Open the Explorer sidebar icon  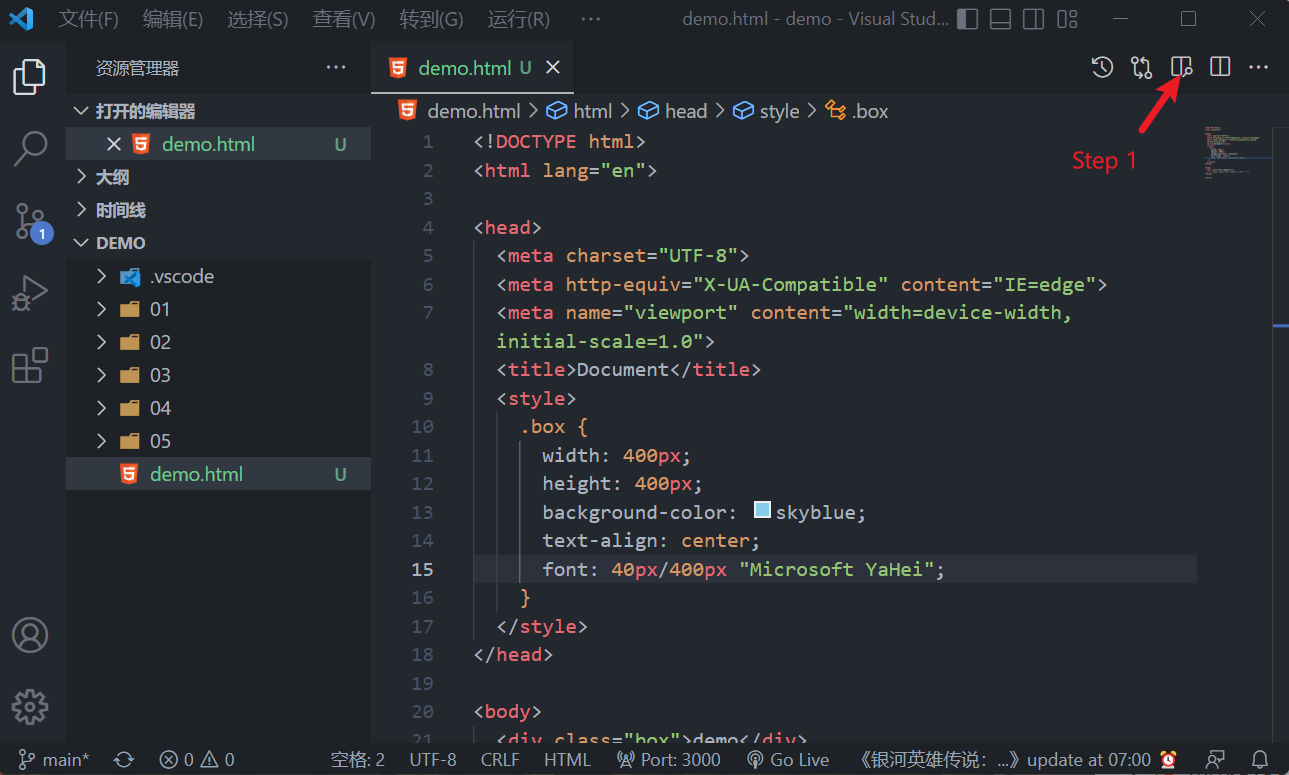(30, 76)
